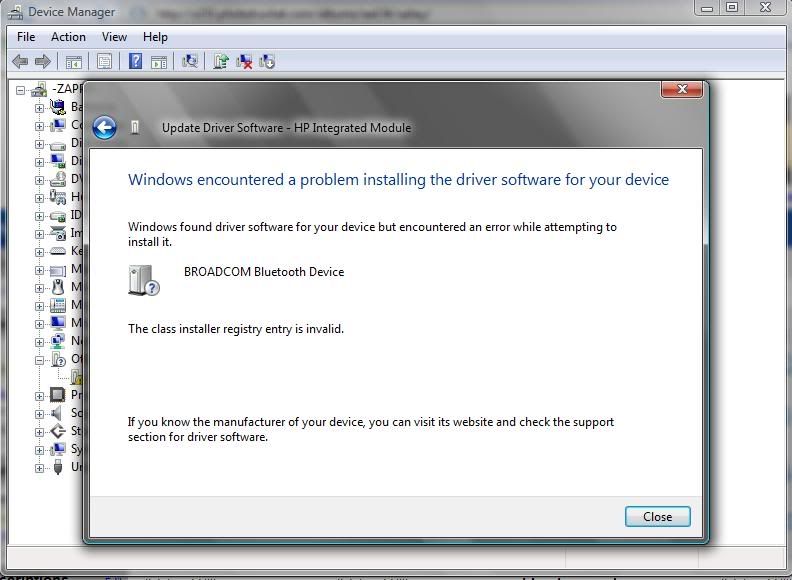
Task: Minimize the Device Manager window
Action: tap(707, 8)
